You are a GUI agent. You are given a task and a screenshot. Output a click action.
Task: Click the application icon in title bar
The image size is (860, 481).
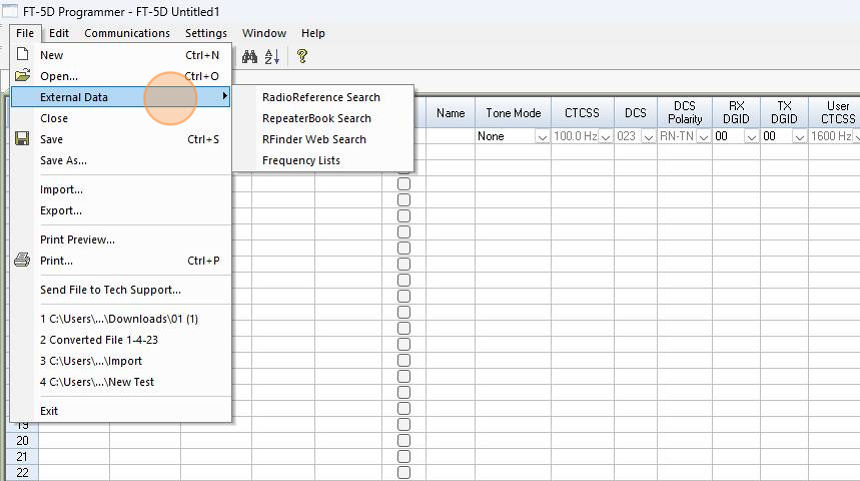9,11
